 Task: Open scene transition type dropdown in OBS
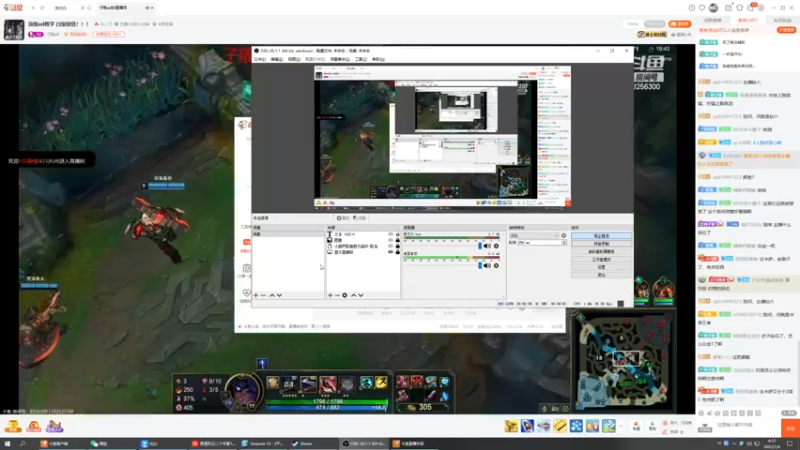[x=534, y=236]
